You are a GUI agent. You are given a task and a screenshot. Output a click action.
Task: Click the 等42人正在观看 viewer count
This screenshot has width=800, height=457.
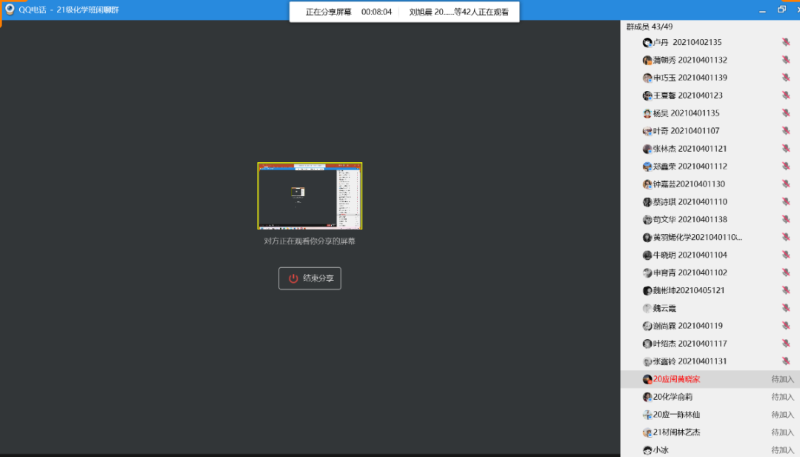point(481,12)
